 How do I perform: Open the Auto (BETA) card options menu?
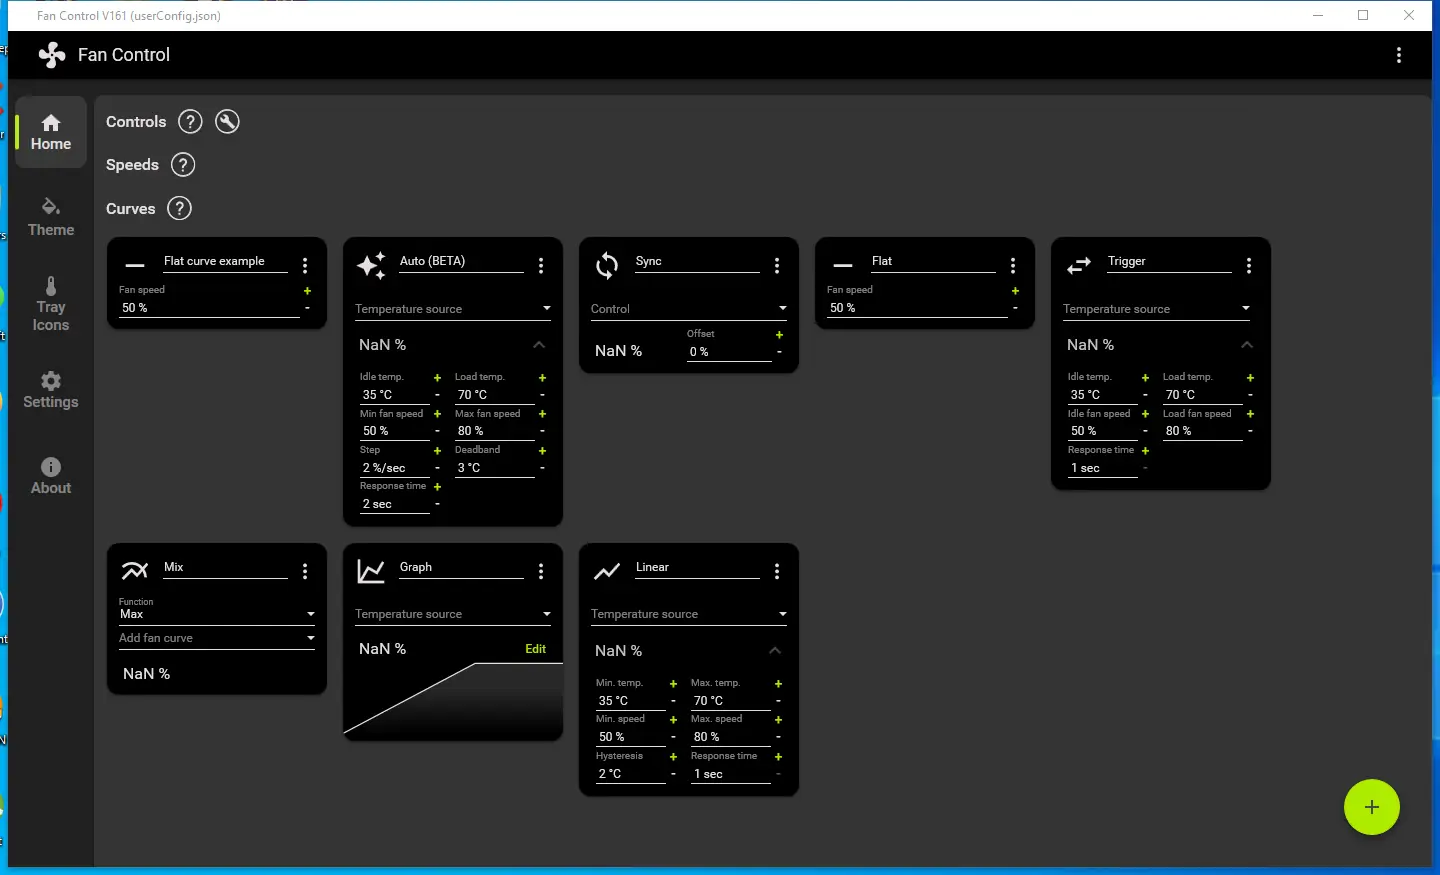541,265
